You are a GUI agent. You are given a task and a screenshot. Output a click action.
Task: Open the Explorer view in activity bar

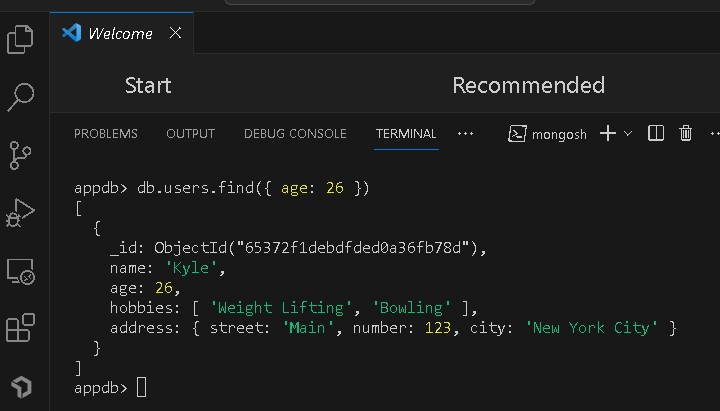20,39
